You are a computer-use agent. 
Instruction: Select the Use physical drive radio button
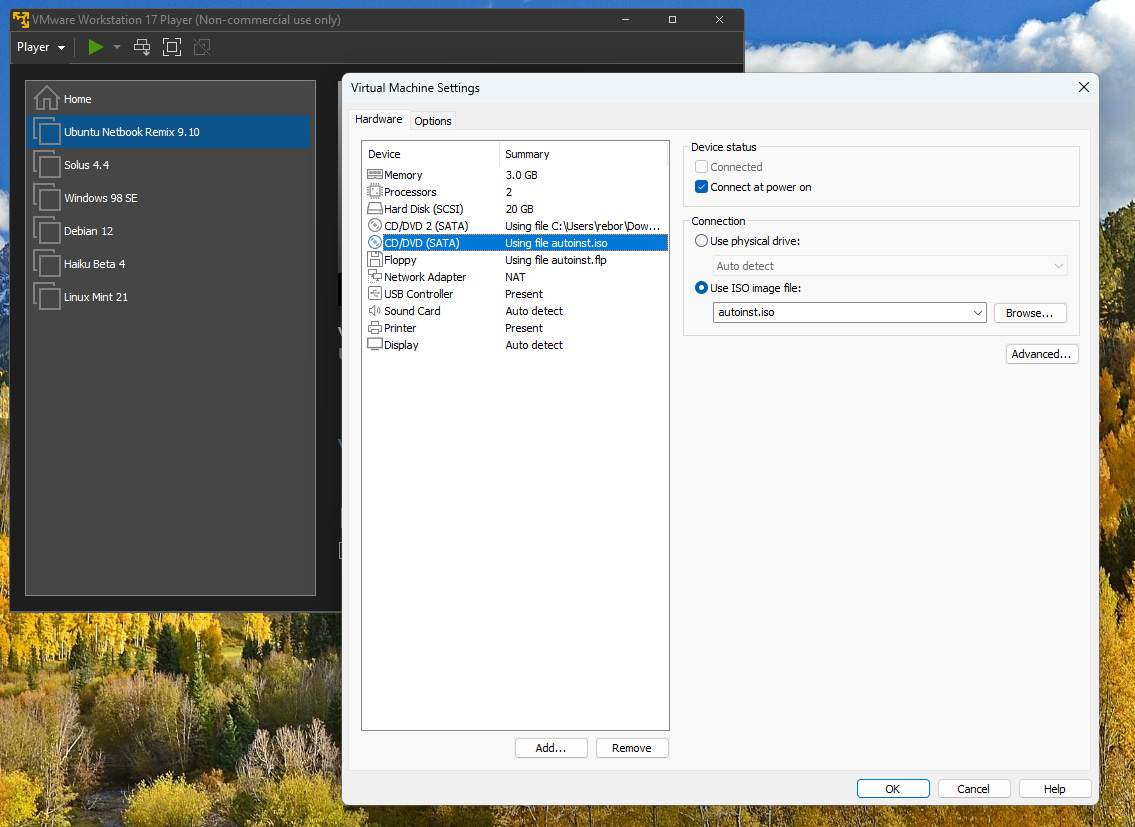coord(701,240)
